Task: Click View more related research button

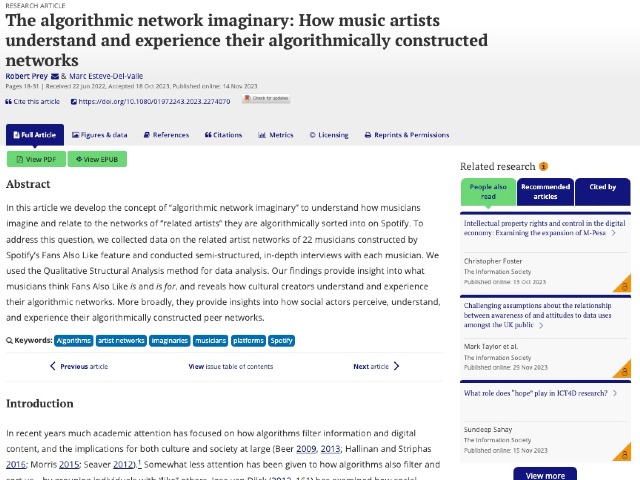Action: pos(545,475)
